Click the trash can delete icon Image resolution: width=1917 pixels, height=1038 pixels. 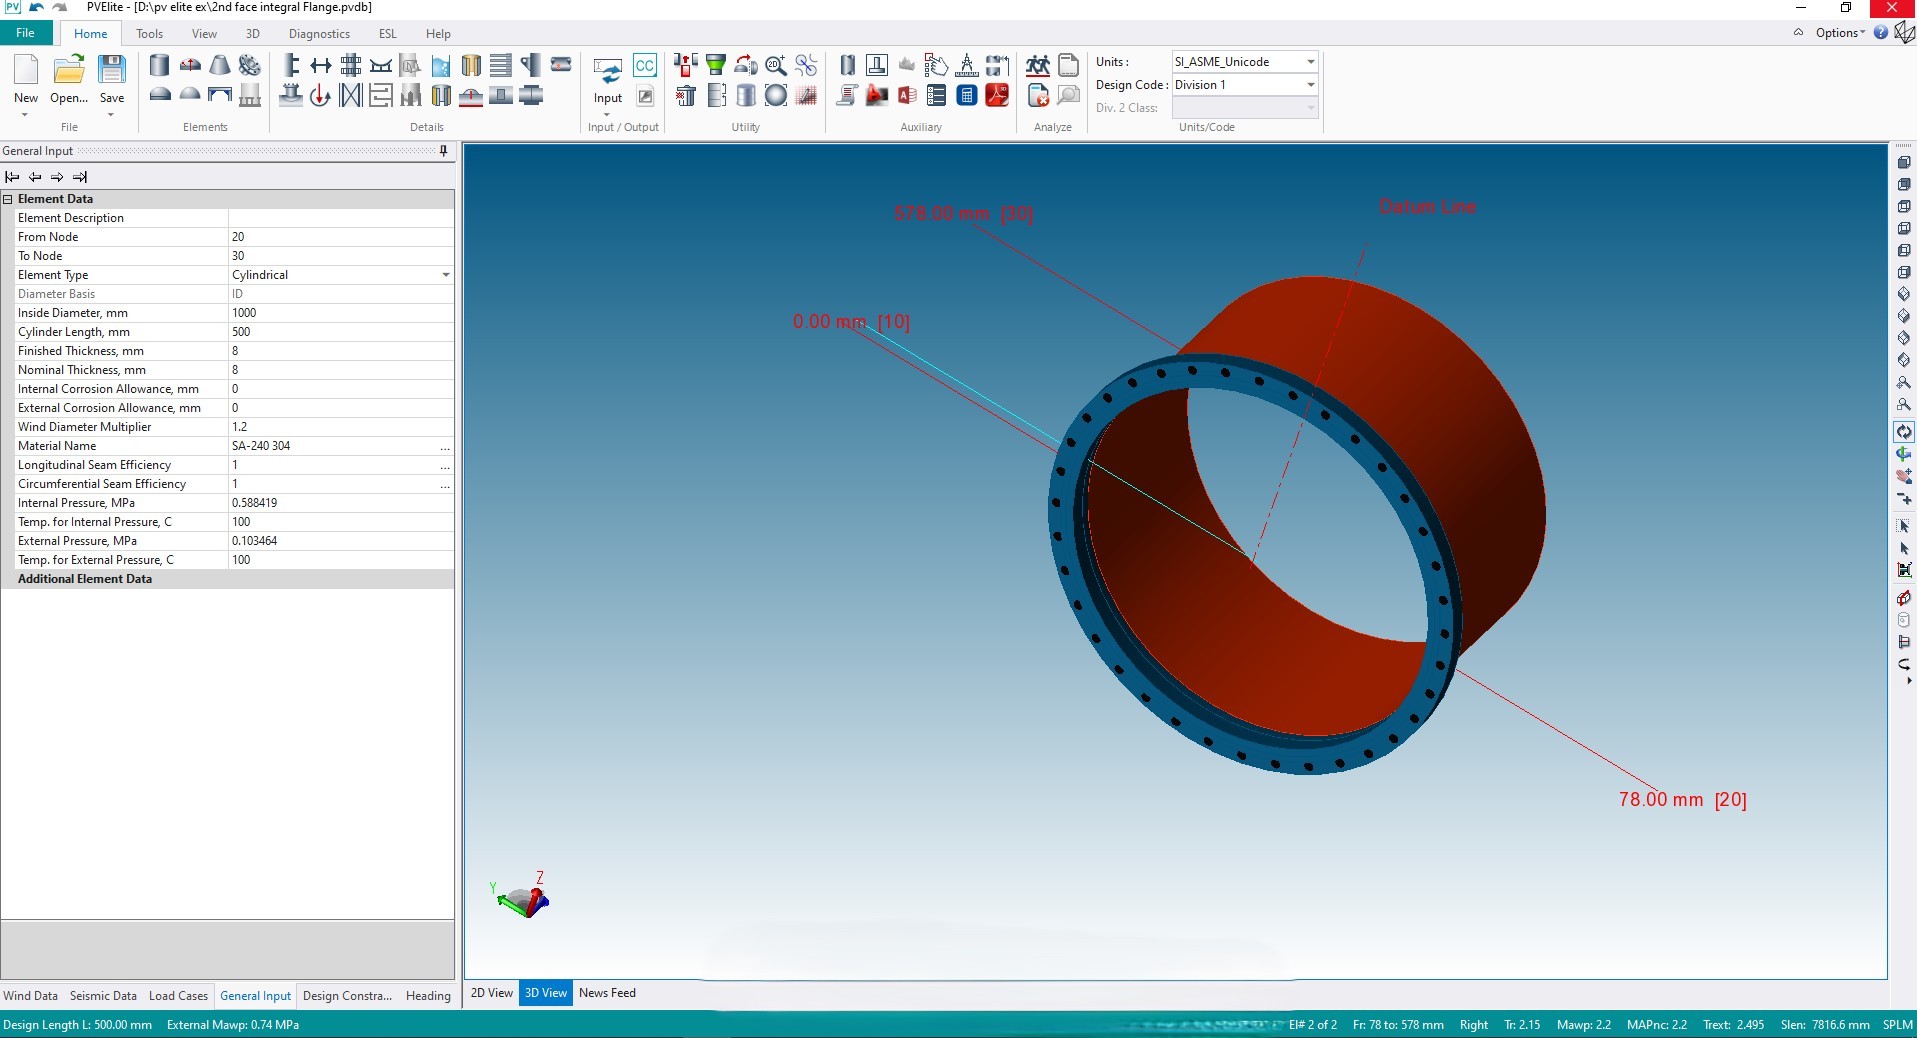(685, 96)
